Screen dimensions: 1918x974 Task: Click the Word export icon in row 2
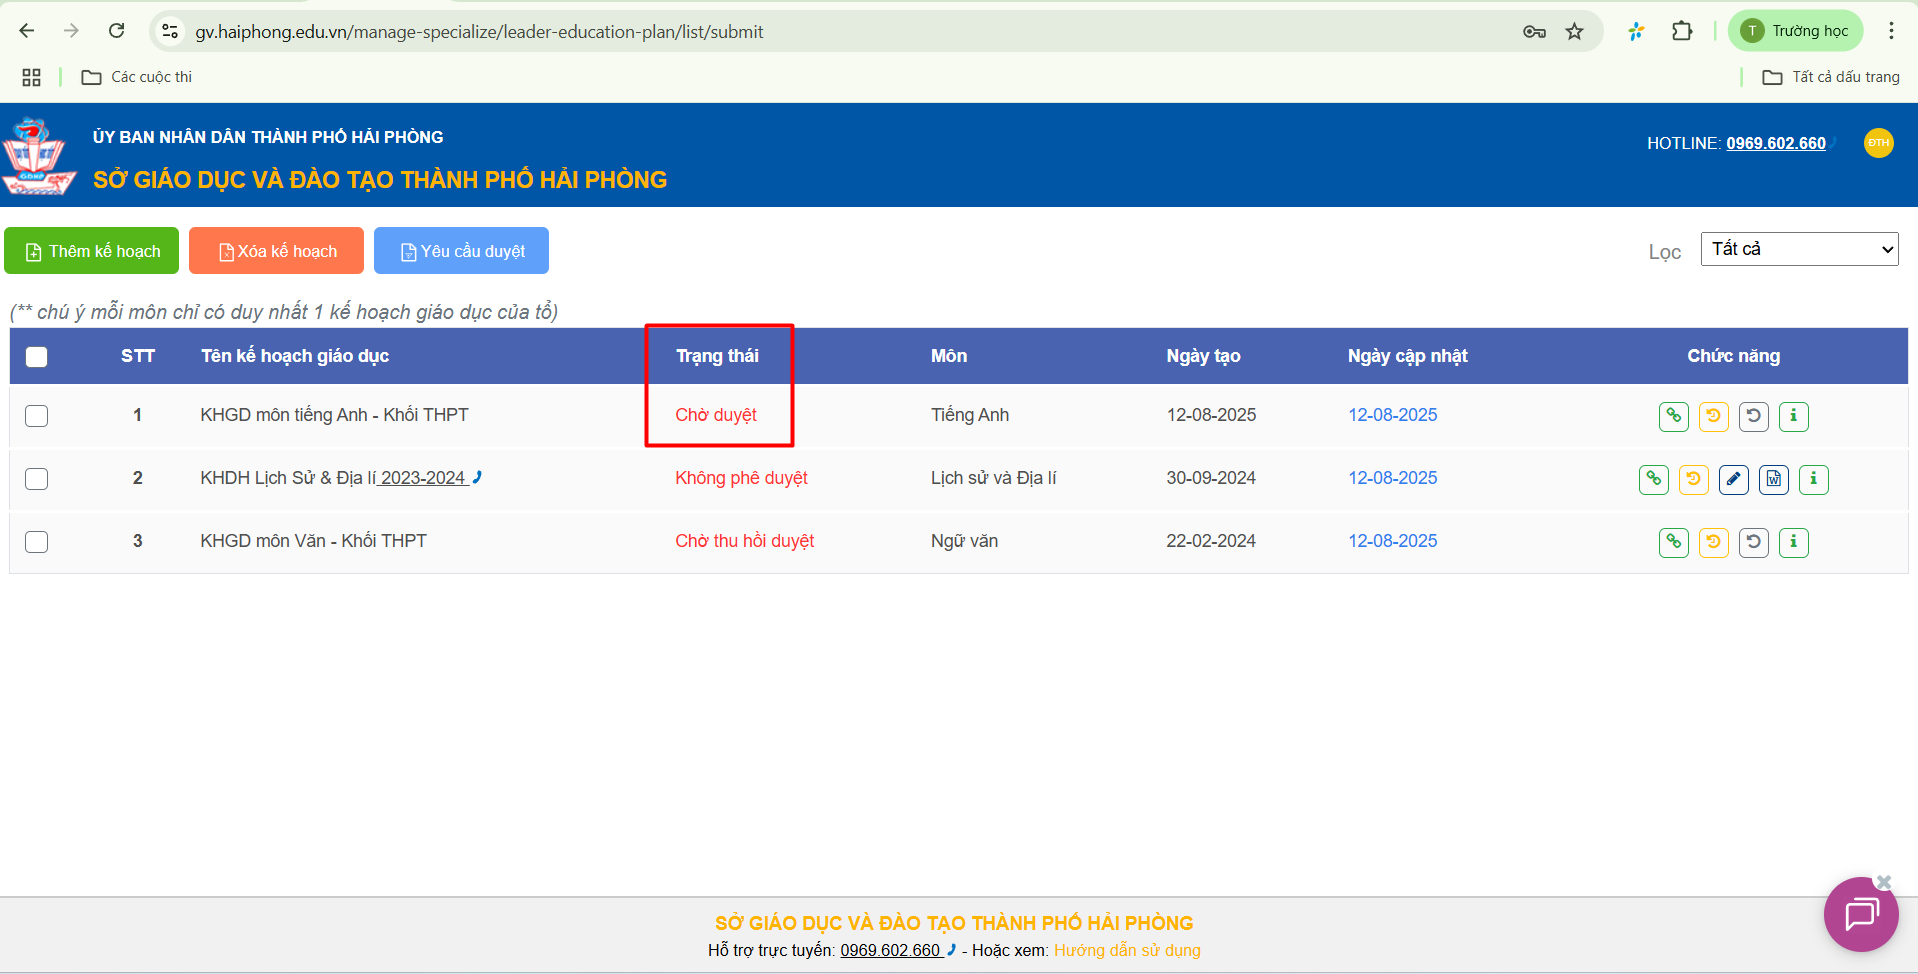1773,479
